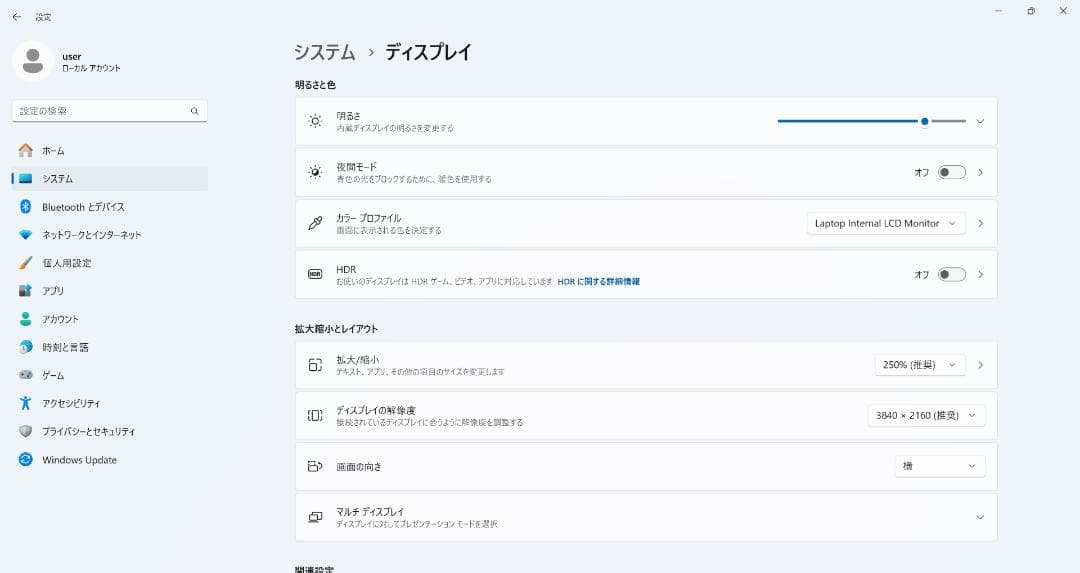Click the アクセシビリティ icon in sidebar

click(x=26, y=403)
